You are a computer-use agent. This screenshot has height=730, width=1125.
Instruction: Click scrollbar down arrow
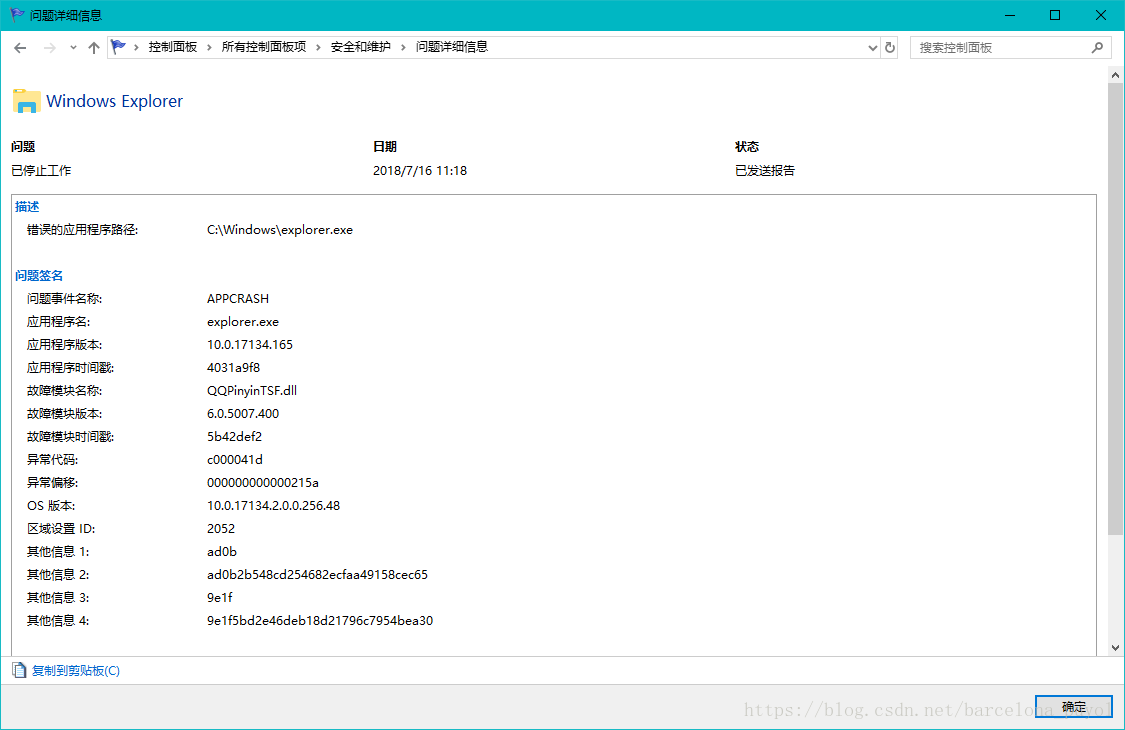point(1115,647)
